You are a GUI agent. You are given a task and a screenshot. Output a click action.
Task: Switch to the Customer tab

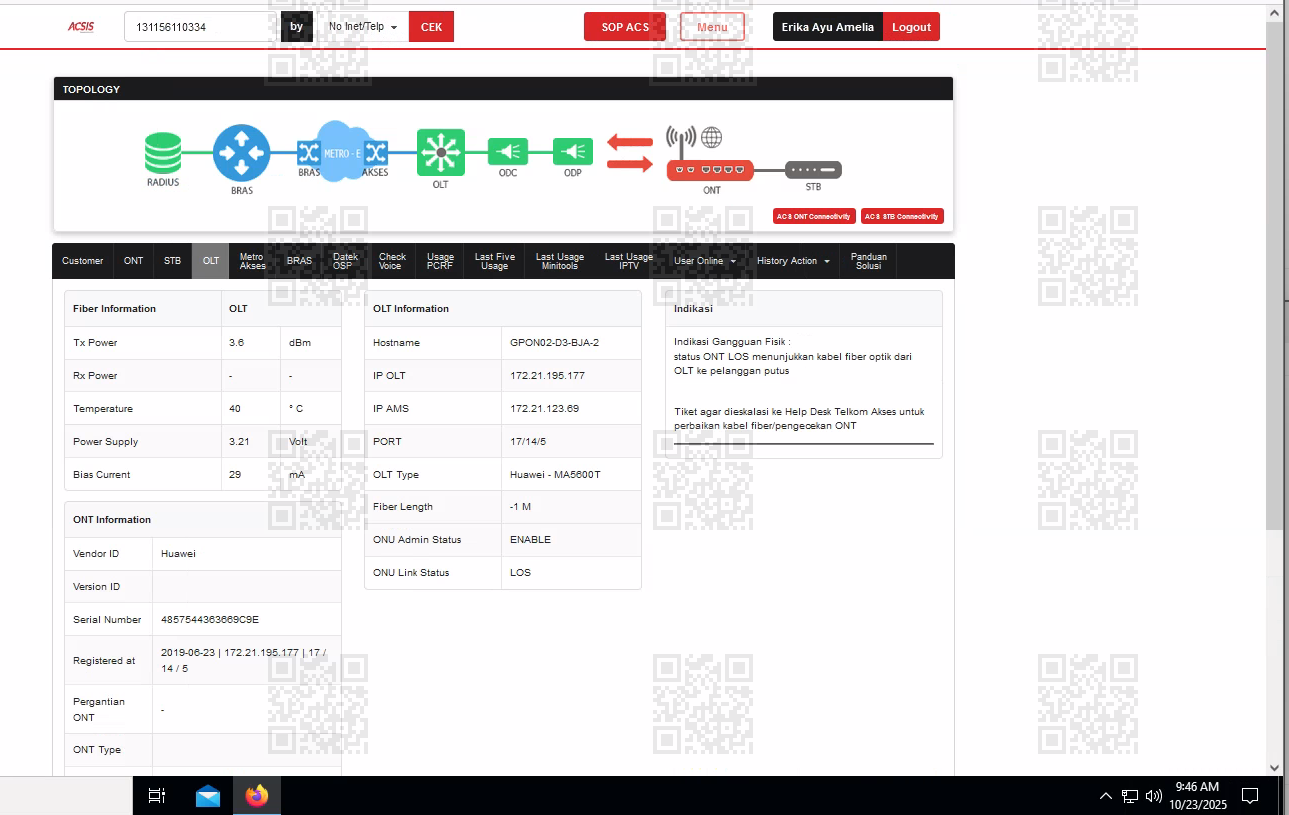tap(83, 261)
